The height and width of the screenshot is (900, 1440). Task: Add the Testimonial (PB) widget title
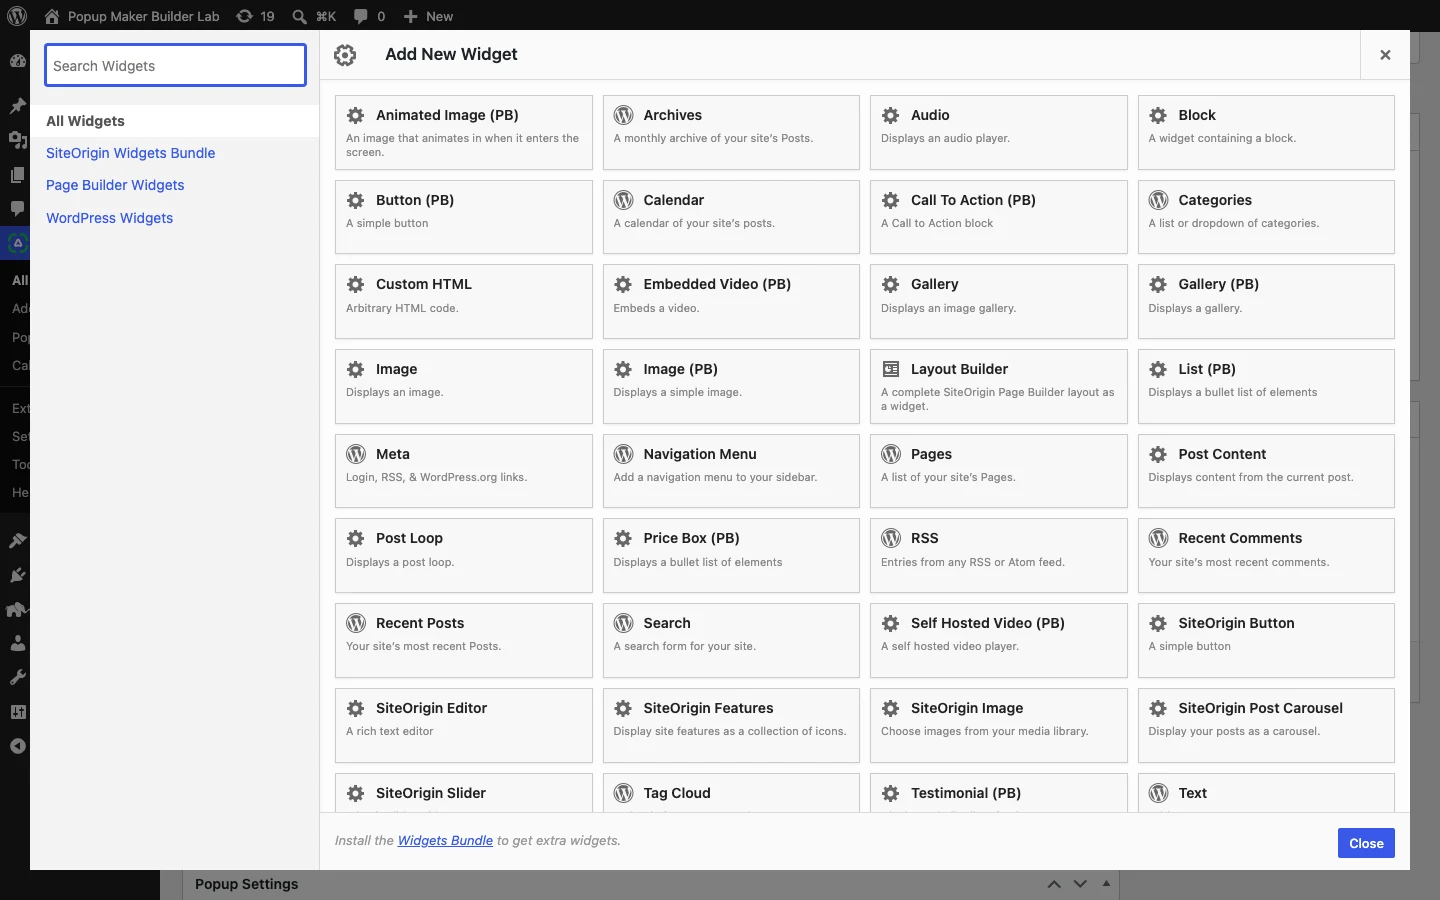tap(966, 793)
